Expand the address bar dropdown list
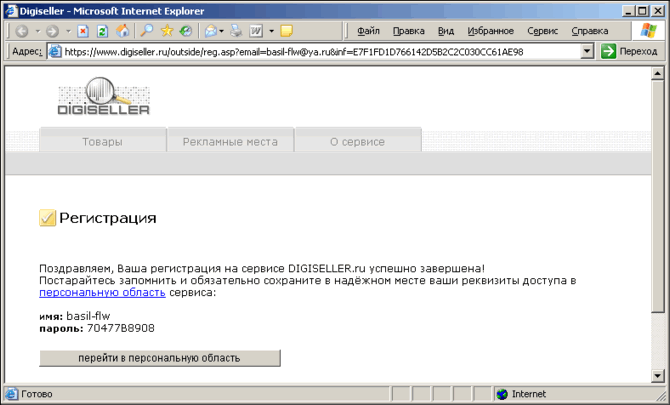The height and width of the screenshot is (405, 670). (x=588, y=52)
